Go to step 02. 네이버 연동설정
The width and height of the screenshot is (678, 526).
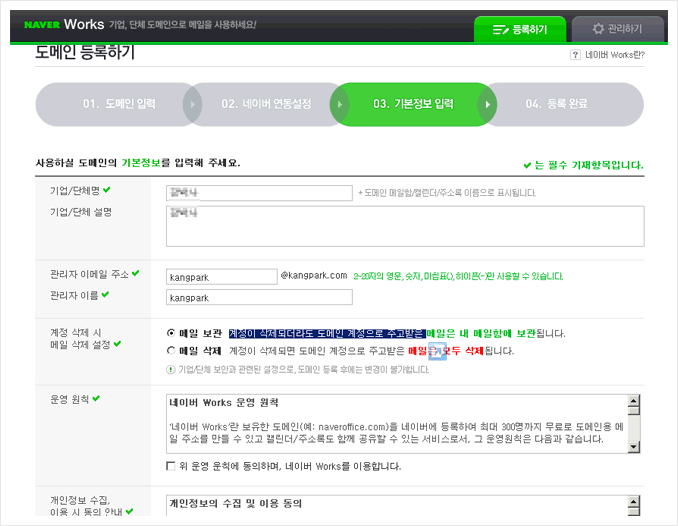click(266, 104)
